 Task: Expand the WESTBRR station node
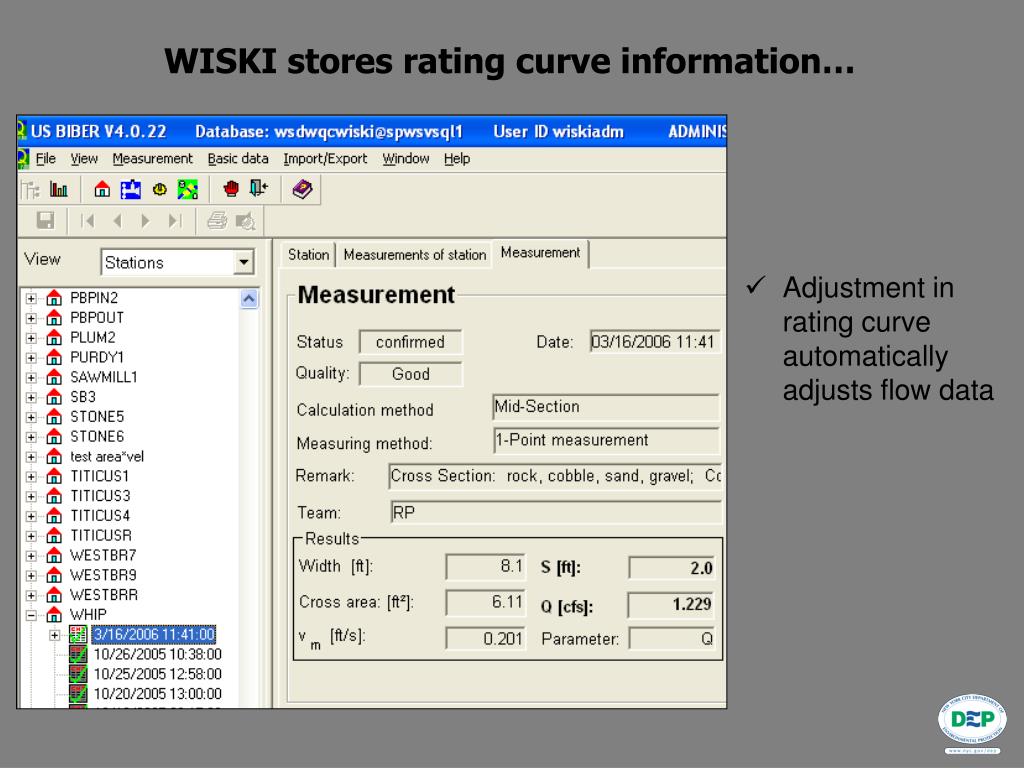(31, 596)
